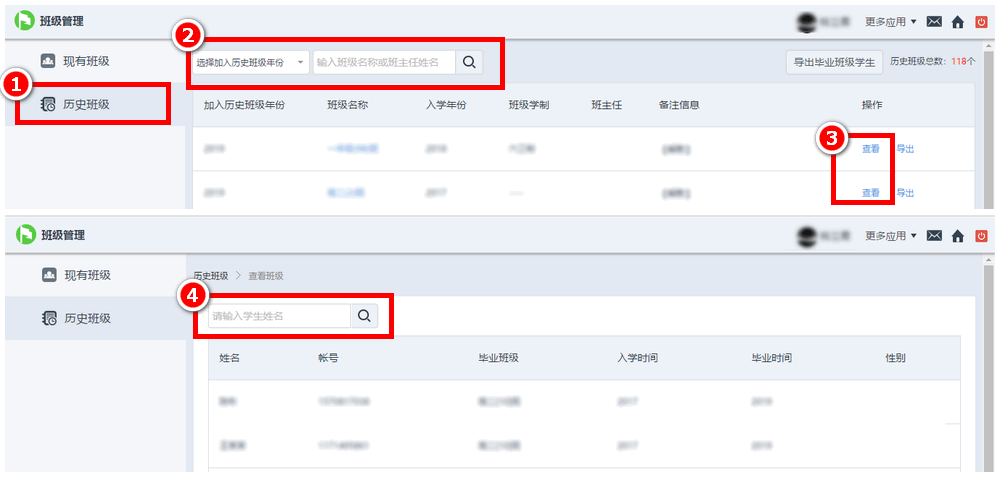Screen dimensions: 1000x477
Task: Click the 导出毕业班级学生 button
Action: 834,63
